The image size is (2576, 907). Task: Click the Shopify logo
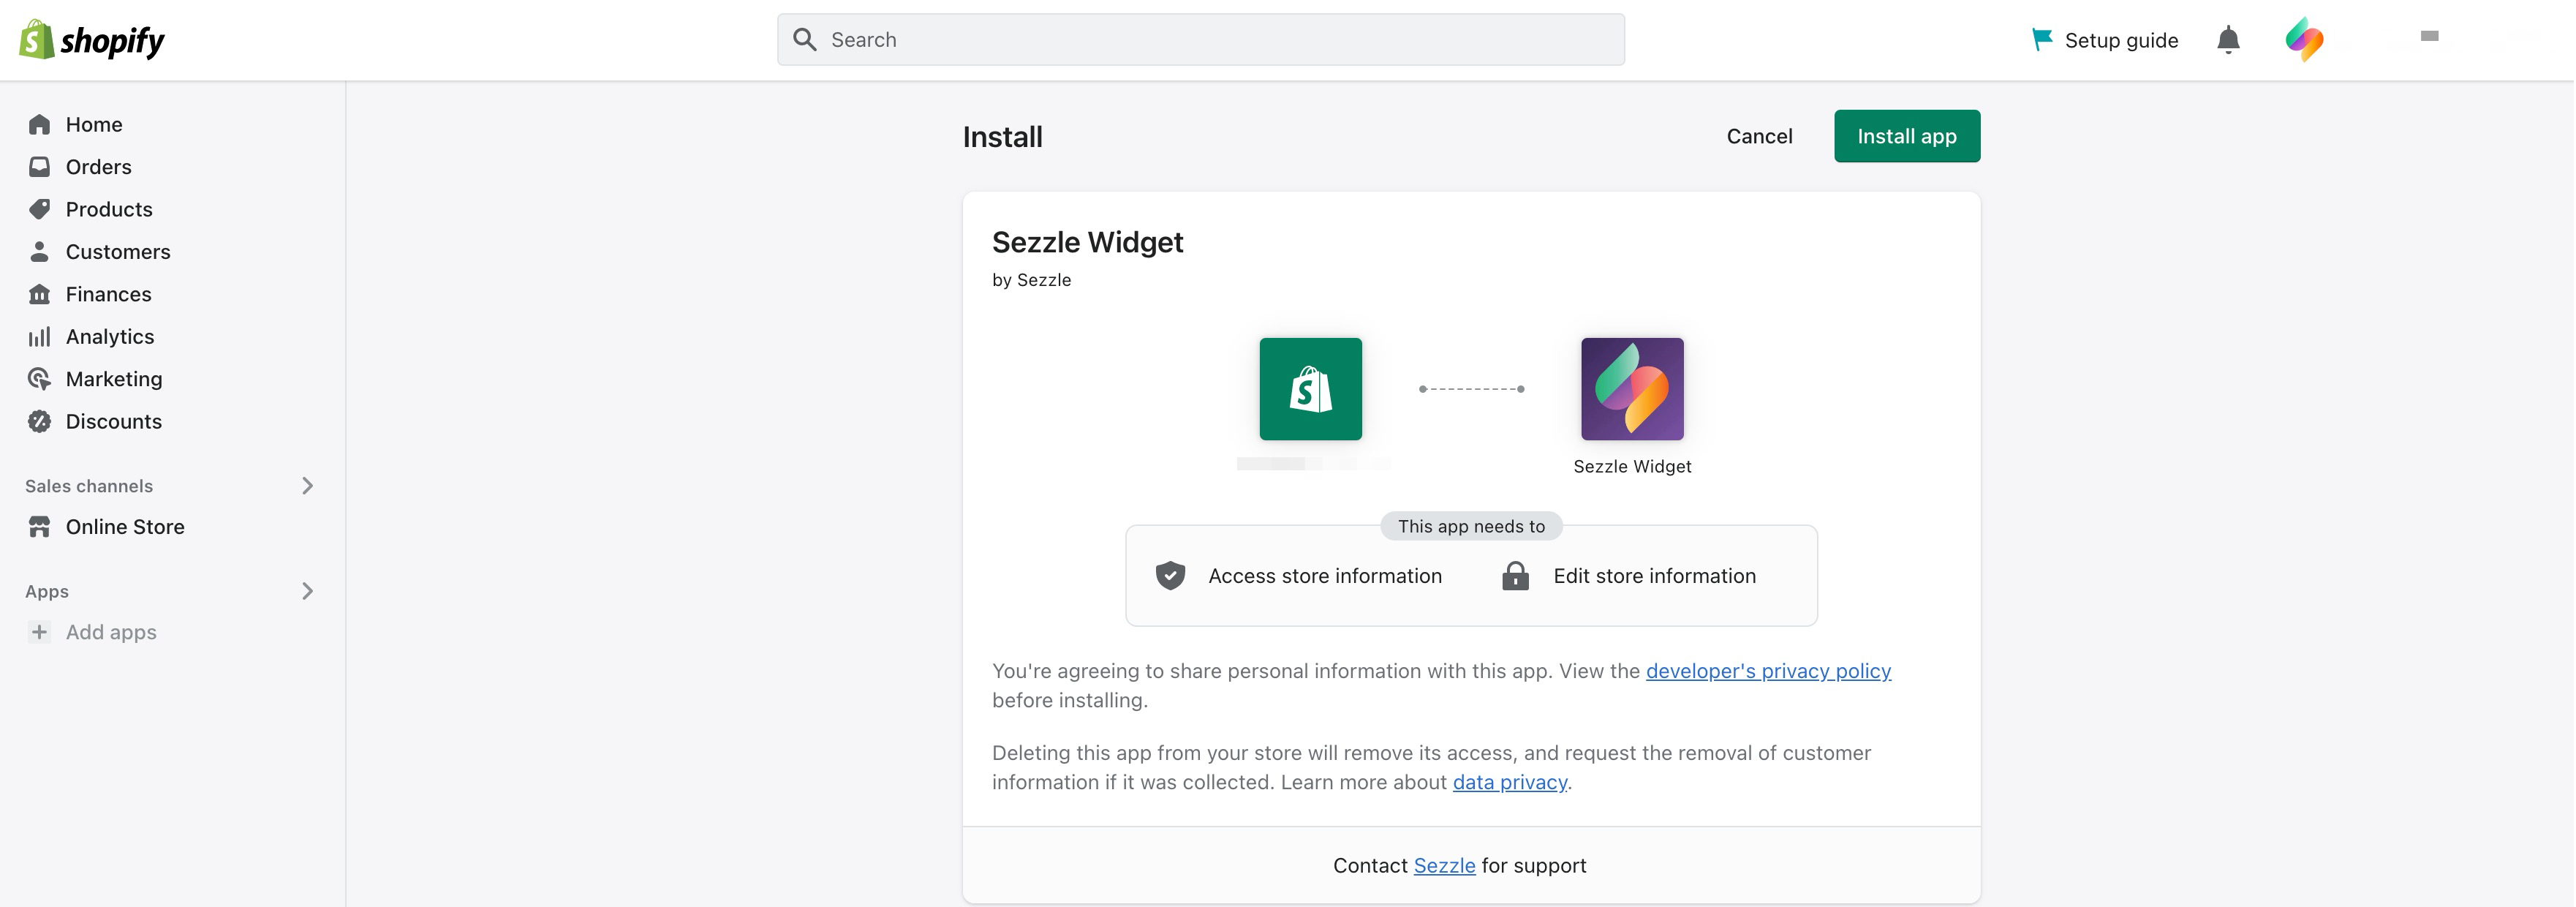[92, 40]
